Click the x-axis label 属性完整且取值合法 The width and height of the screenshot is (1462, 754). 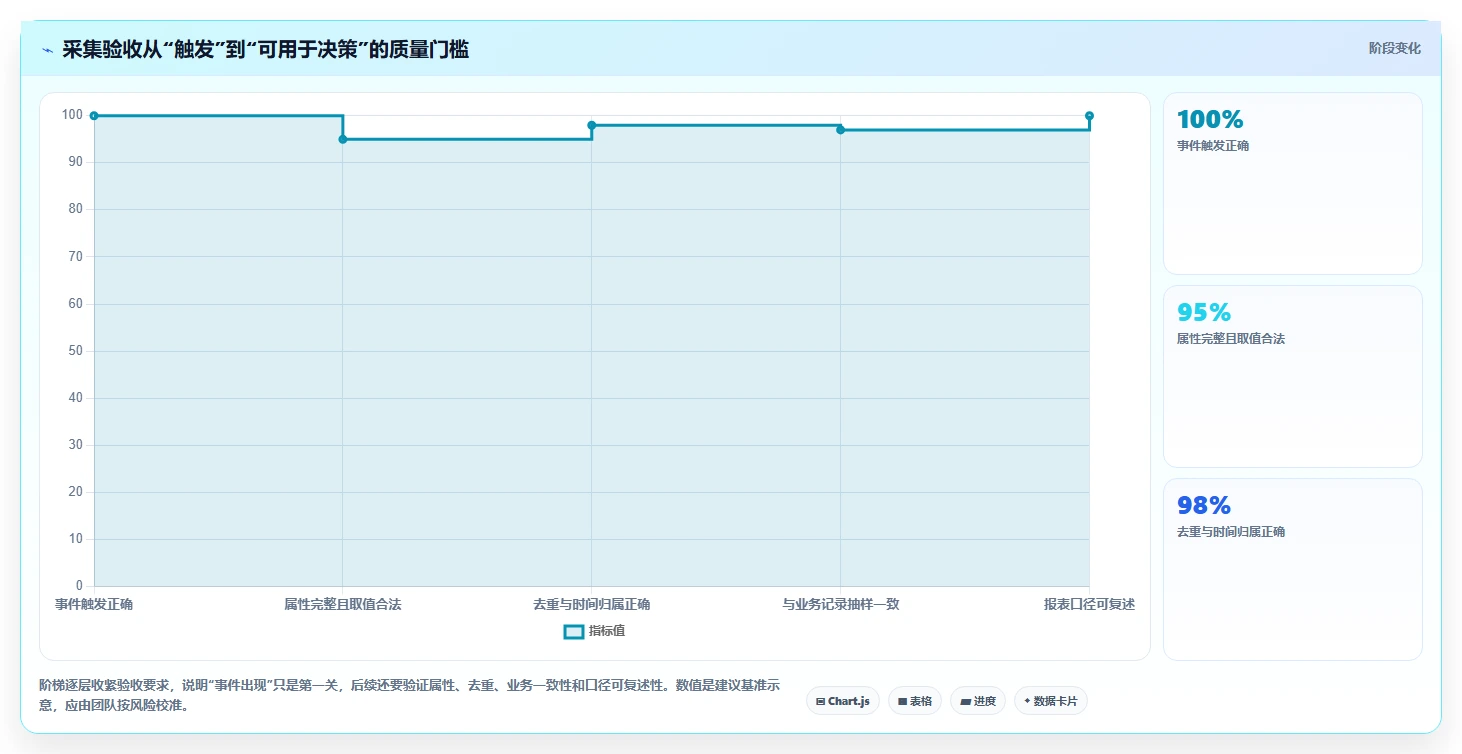(343, 604)
